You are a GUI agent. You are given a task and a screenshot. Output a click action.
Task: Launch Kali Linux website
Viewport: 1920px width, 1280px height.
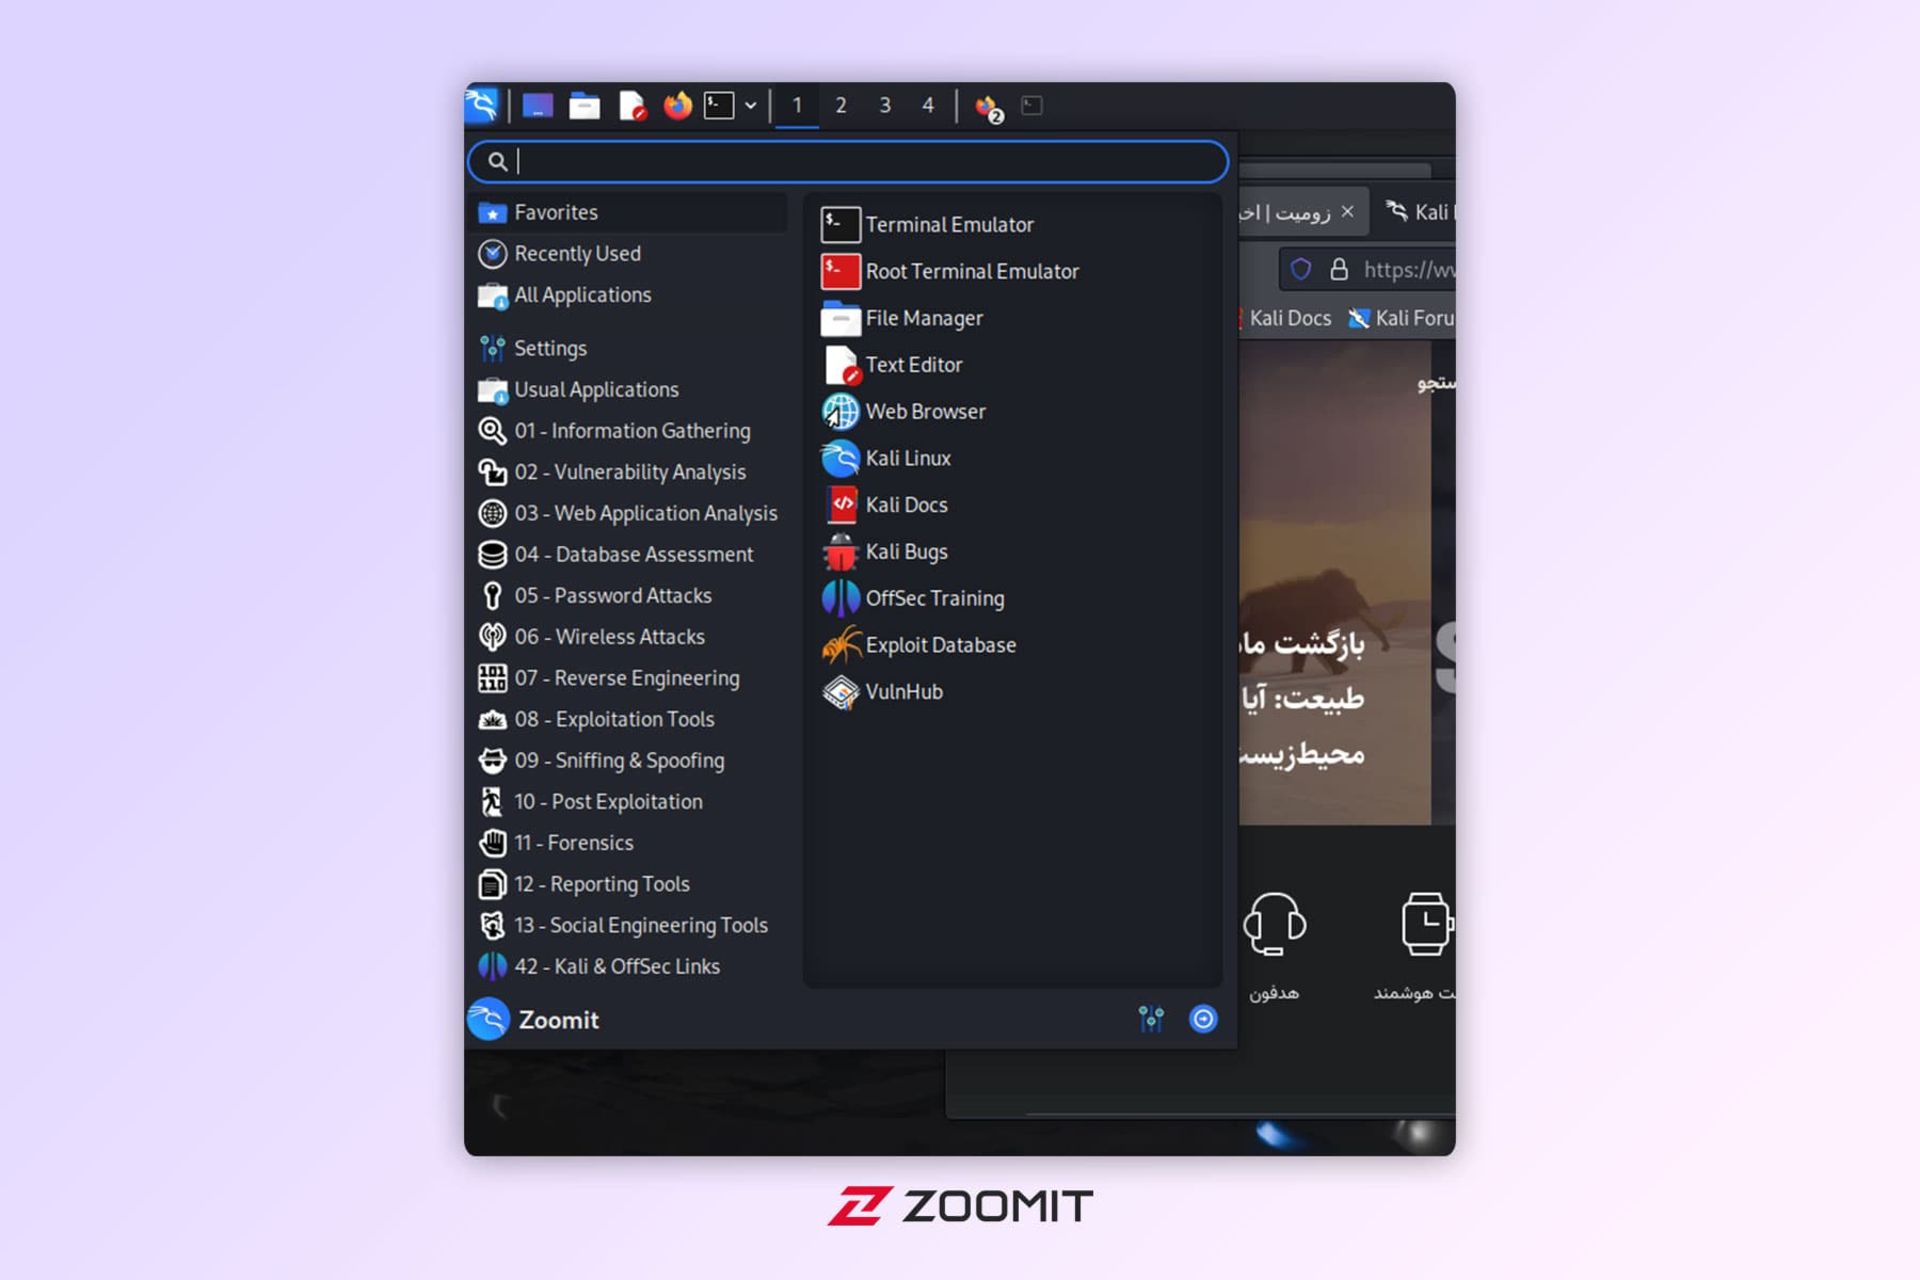coord(909,457)
